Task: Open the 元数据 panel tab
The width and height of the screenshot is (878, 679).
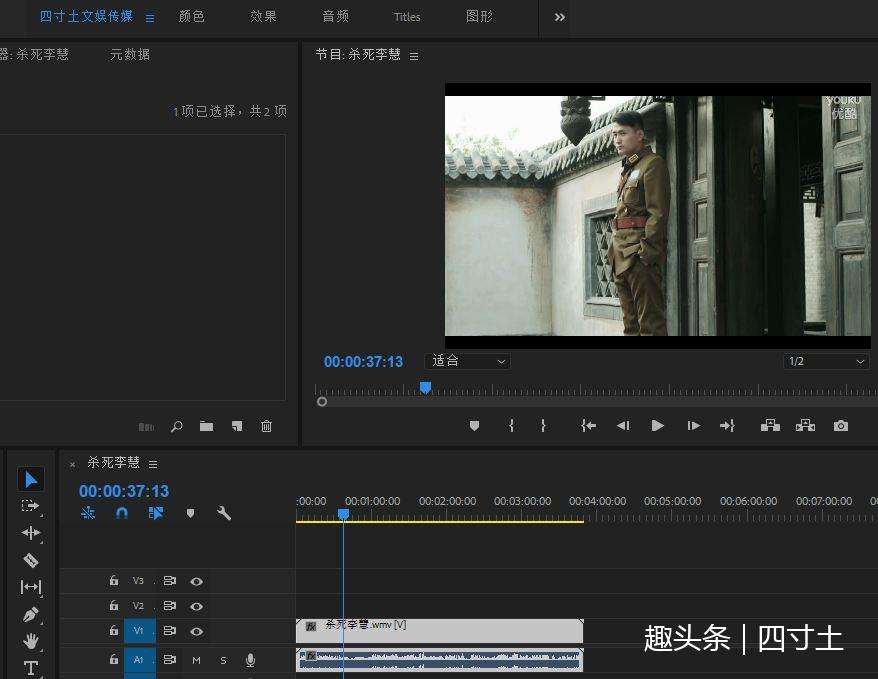Action: click(x=130, y=54)
